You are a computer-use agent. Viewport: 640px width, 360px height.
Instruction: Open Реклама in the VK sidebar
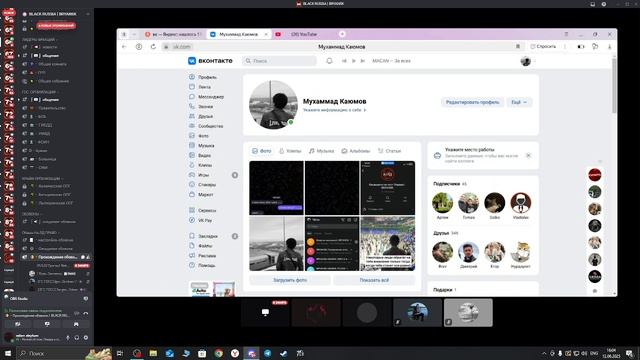[203, 256]
